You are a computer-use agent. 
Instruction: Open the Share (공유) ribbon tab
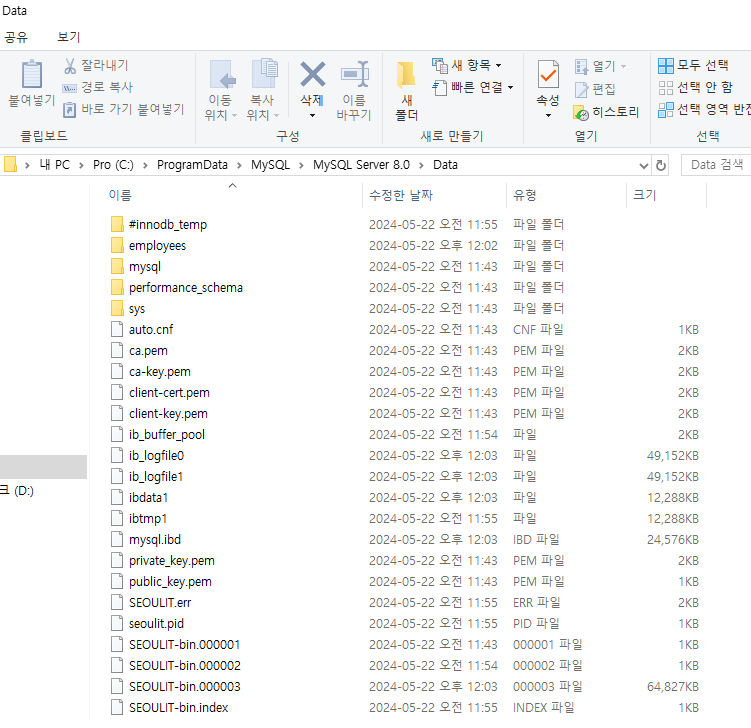(x=16, y=37)
